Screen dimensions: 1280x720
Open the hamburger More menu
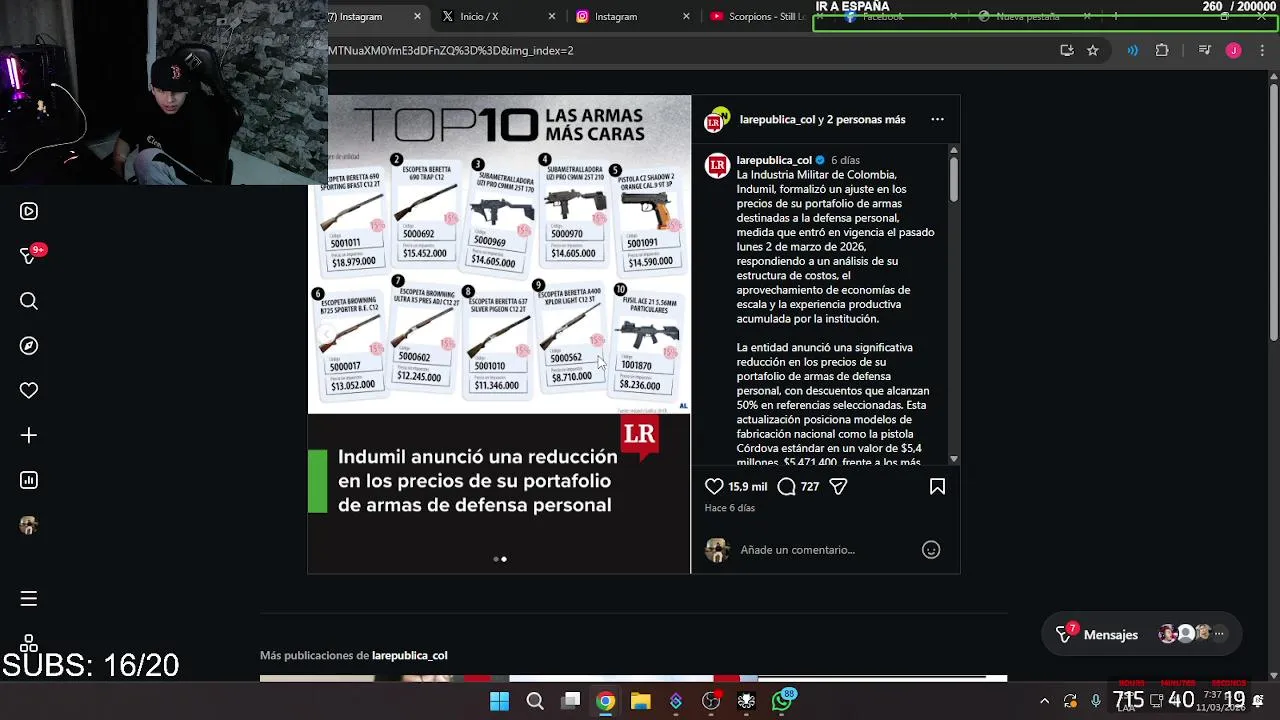(29, 599)
